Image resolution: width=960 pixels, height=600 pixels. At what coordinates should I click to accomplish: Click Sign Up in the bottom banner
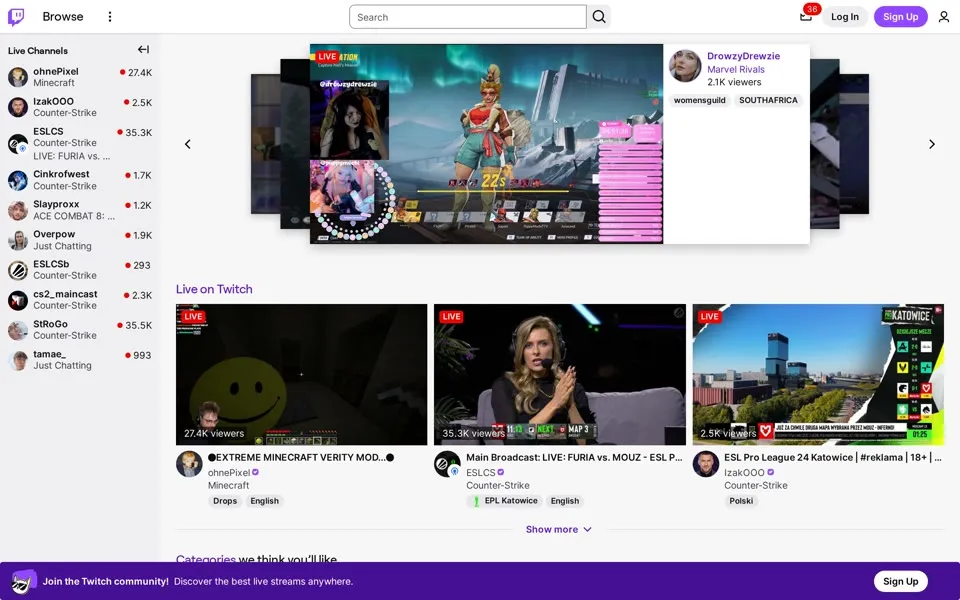pos(901,581)
